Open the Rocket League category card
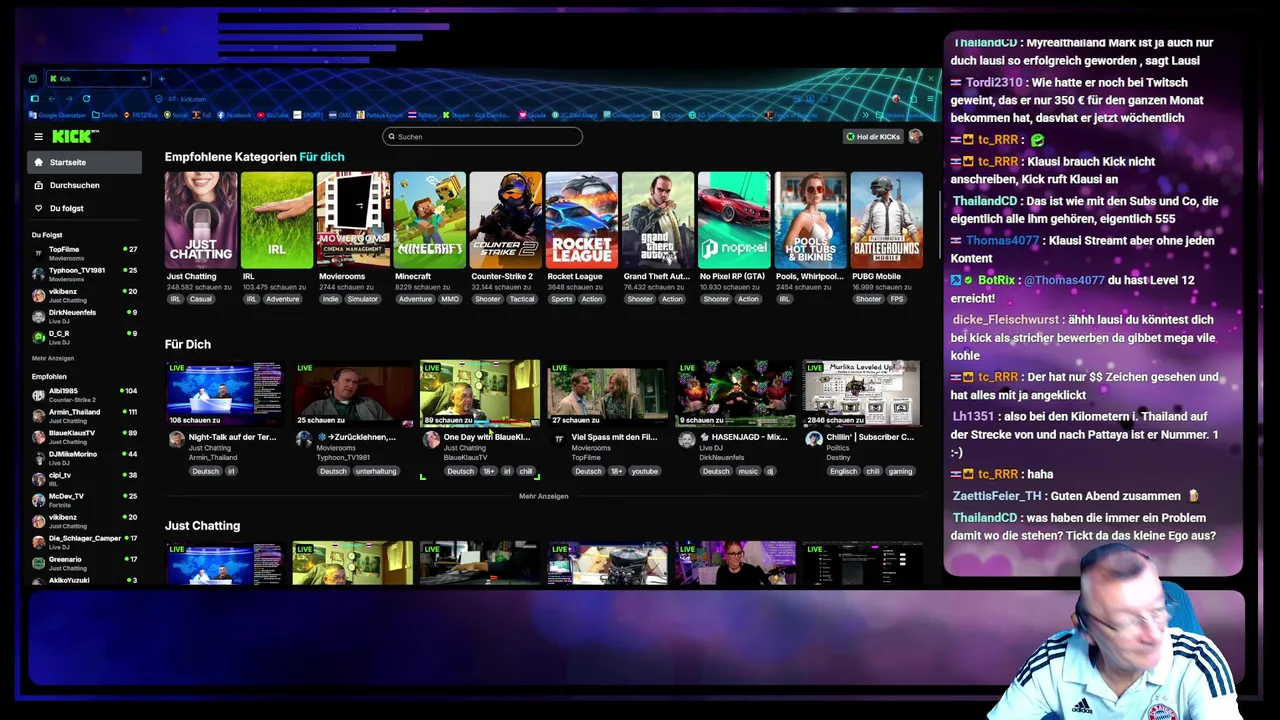The height and width of the screenshot is (720, 1280). pos(581,220)
